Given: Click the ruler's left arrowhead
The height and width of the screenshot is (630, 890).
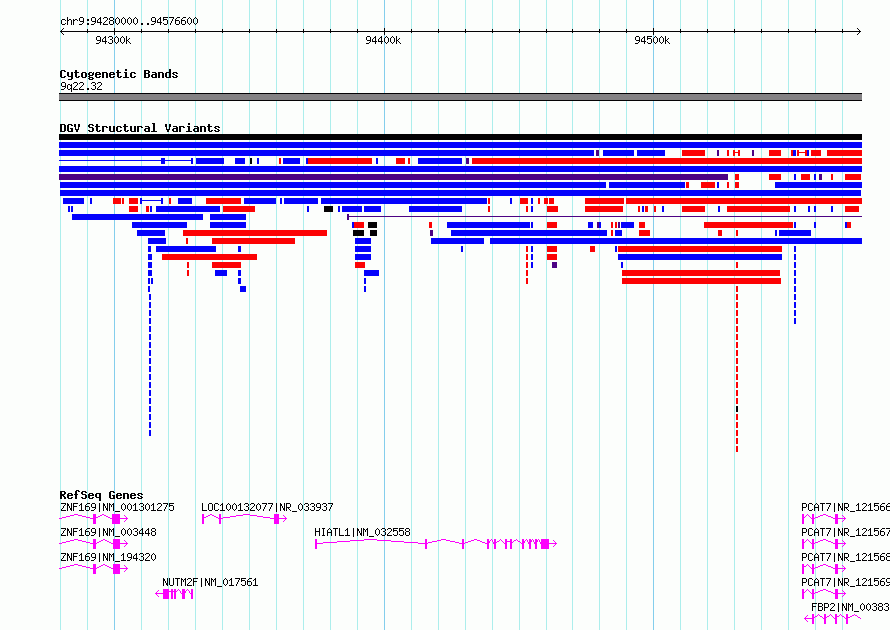Looking at the screenshot, I should (62, 31).
